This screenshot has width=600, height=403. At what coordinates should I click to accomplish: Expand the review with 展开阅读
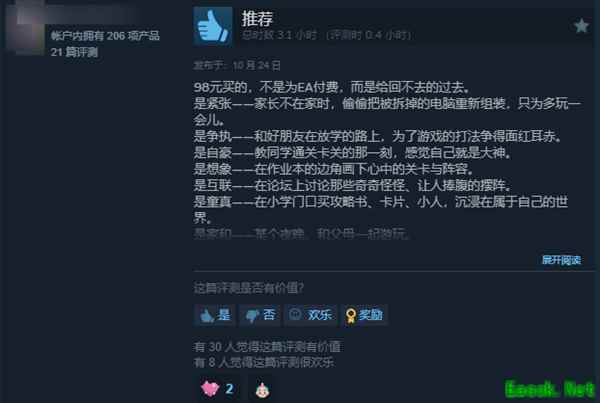click(561, 260)
